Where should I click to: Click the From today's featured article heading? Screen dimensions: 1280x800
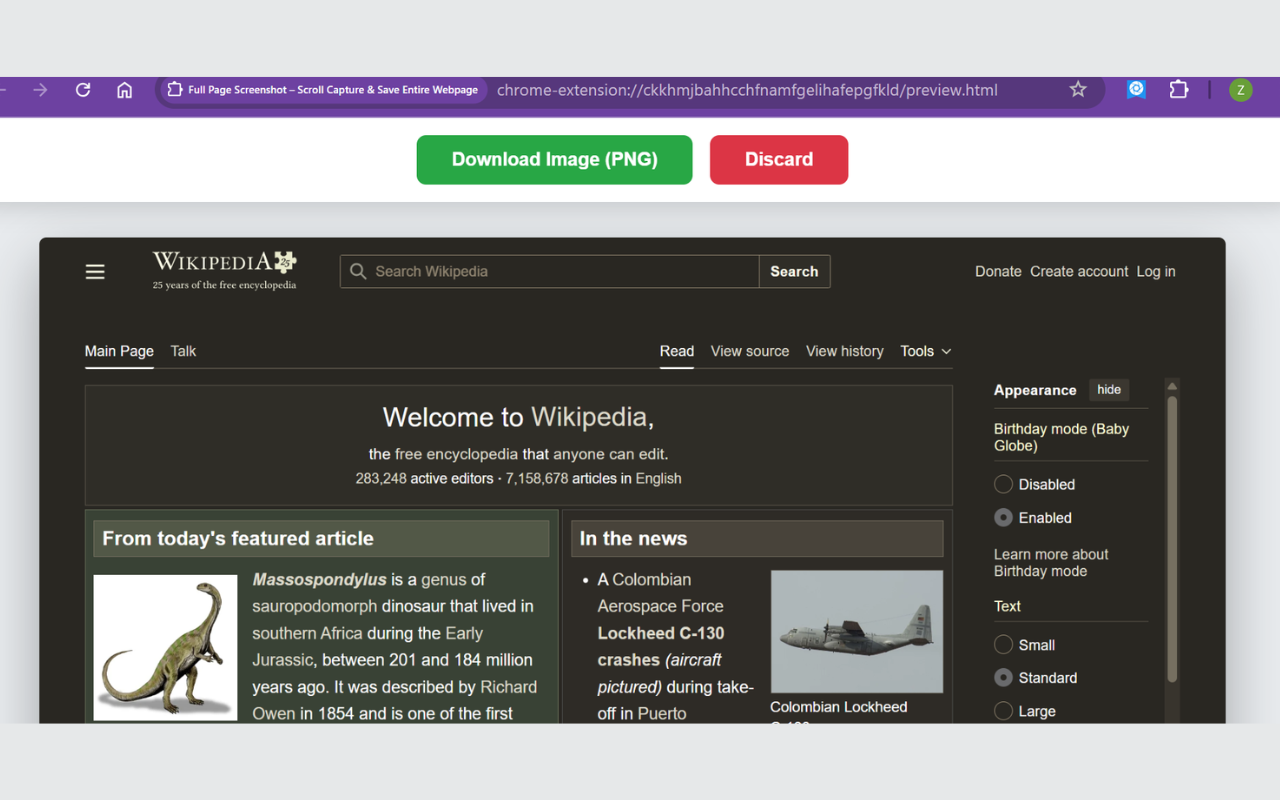pyautogui.click(x=238, y=538)
